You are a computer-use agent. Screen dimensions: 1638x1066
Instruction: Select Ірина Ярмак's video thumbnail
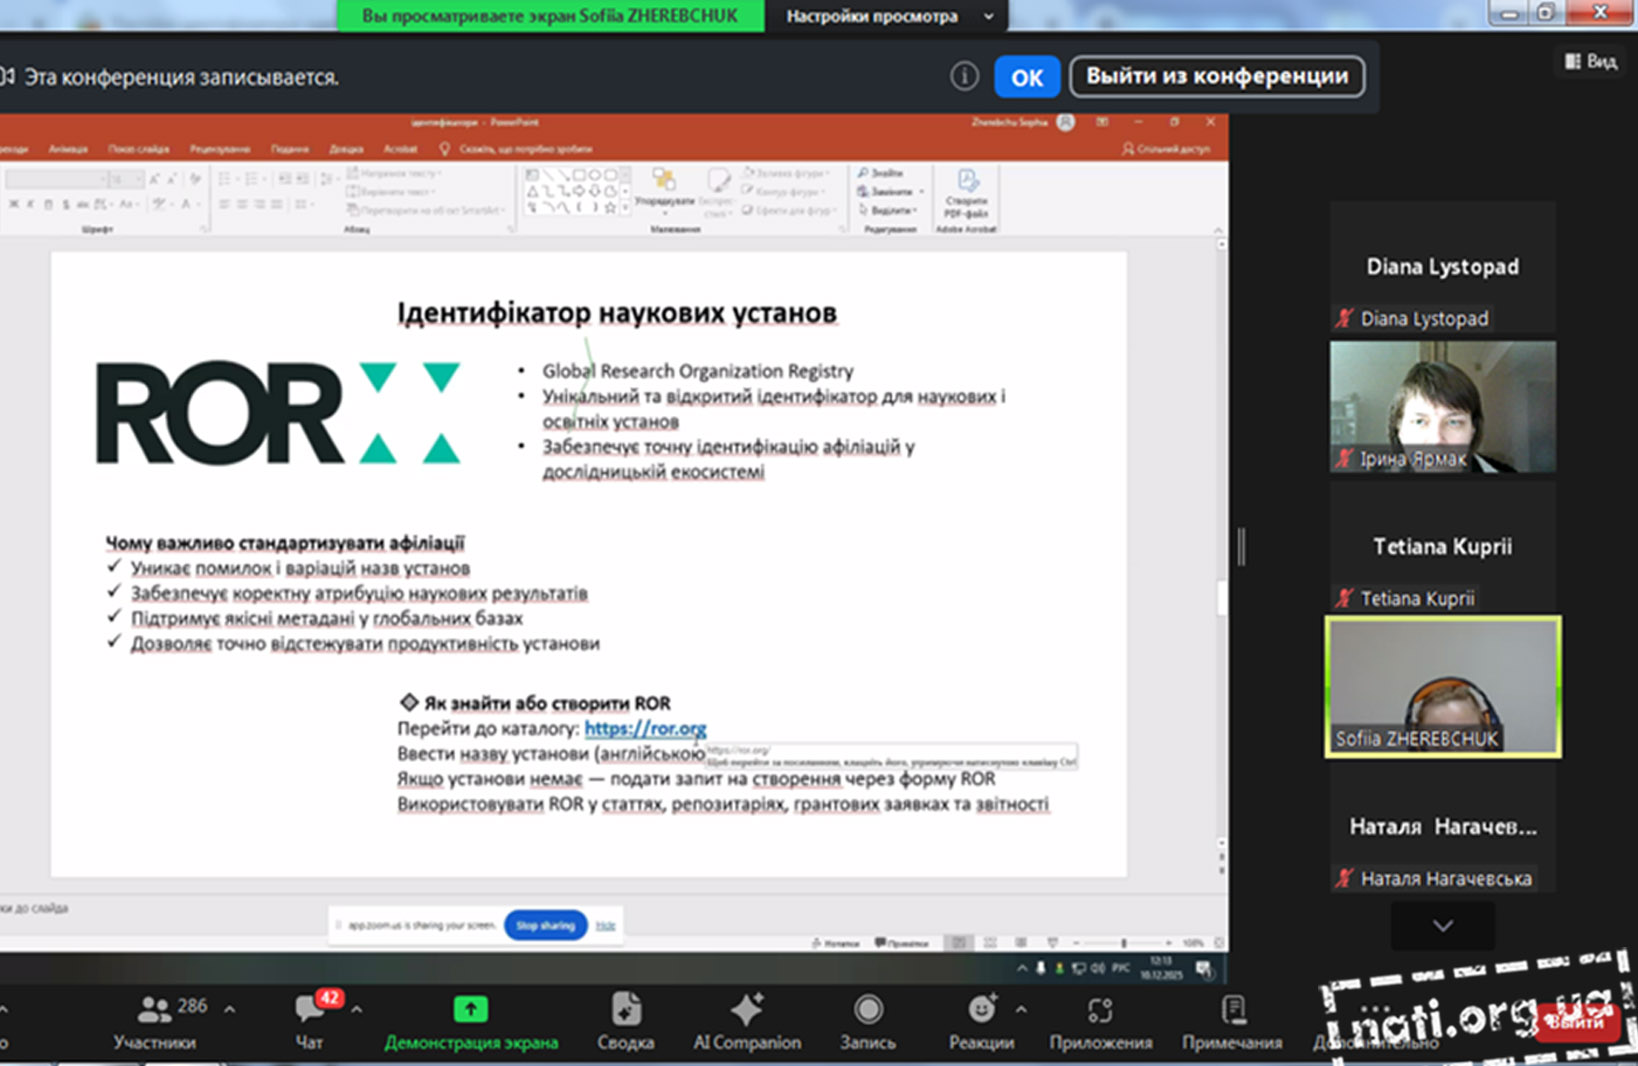1442,406
